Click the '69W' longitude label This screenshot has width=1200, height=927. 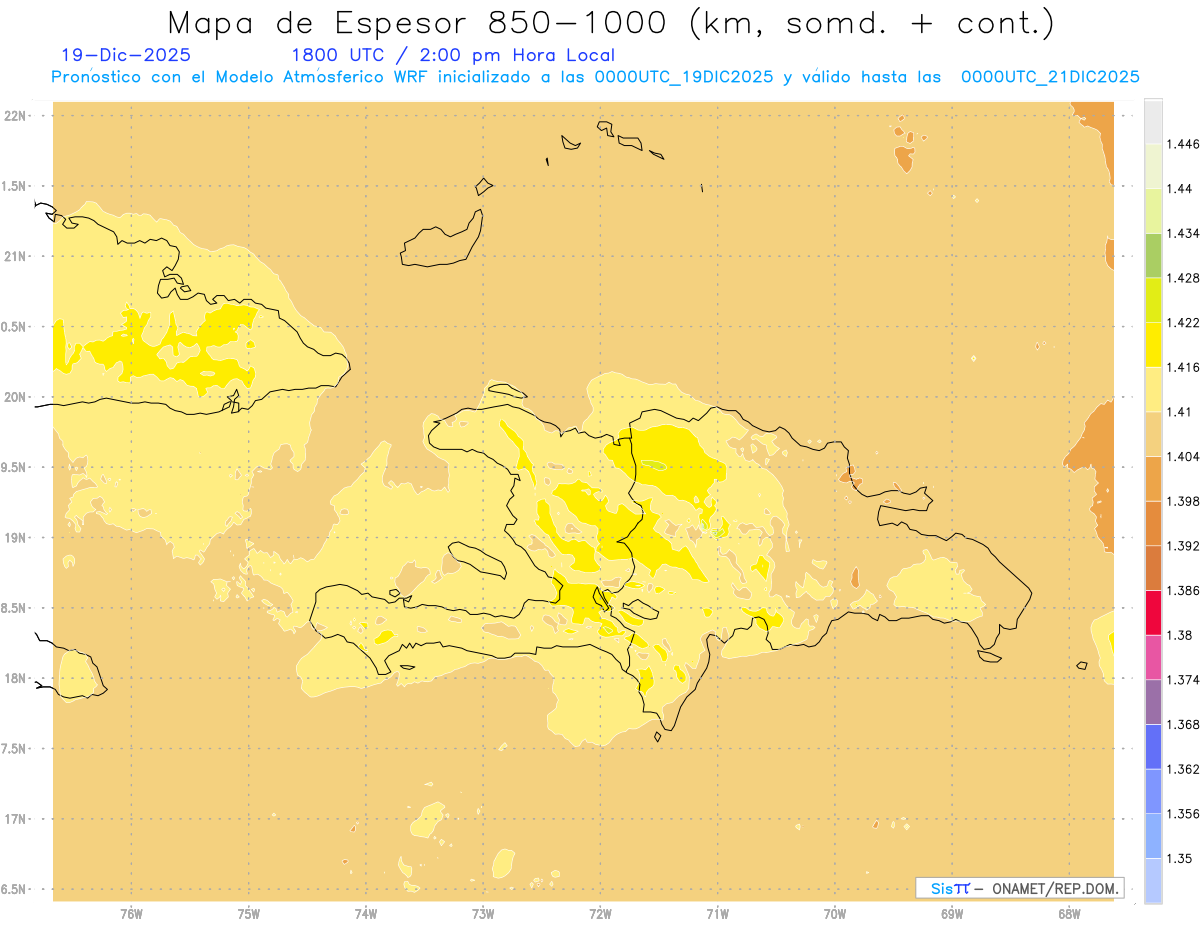(952, 914)
